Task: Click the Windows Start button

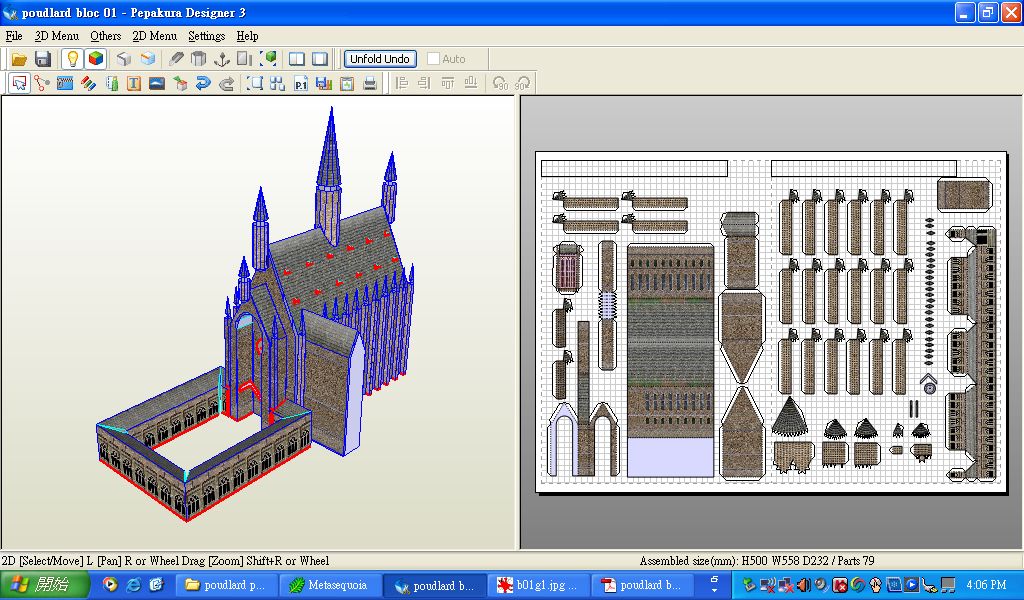Action: [x=44, y=584]
